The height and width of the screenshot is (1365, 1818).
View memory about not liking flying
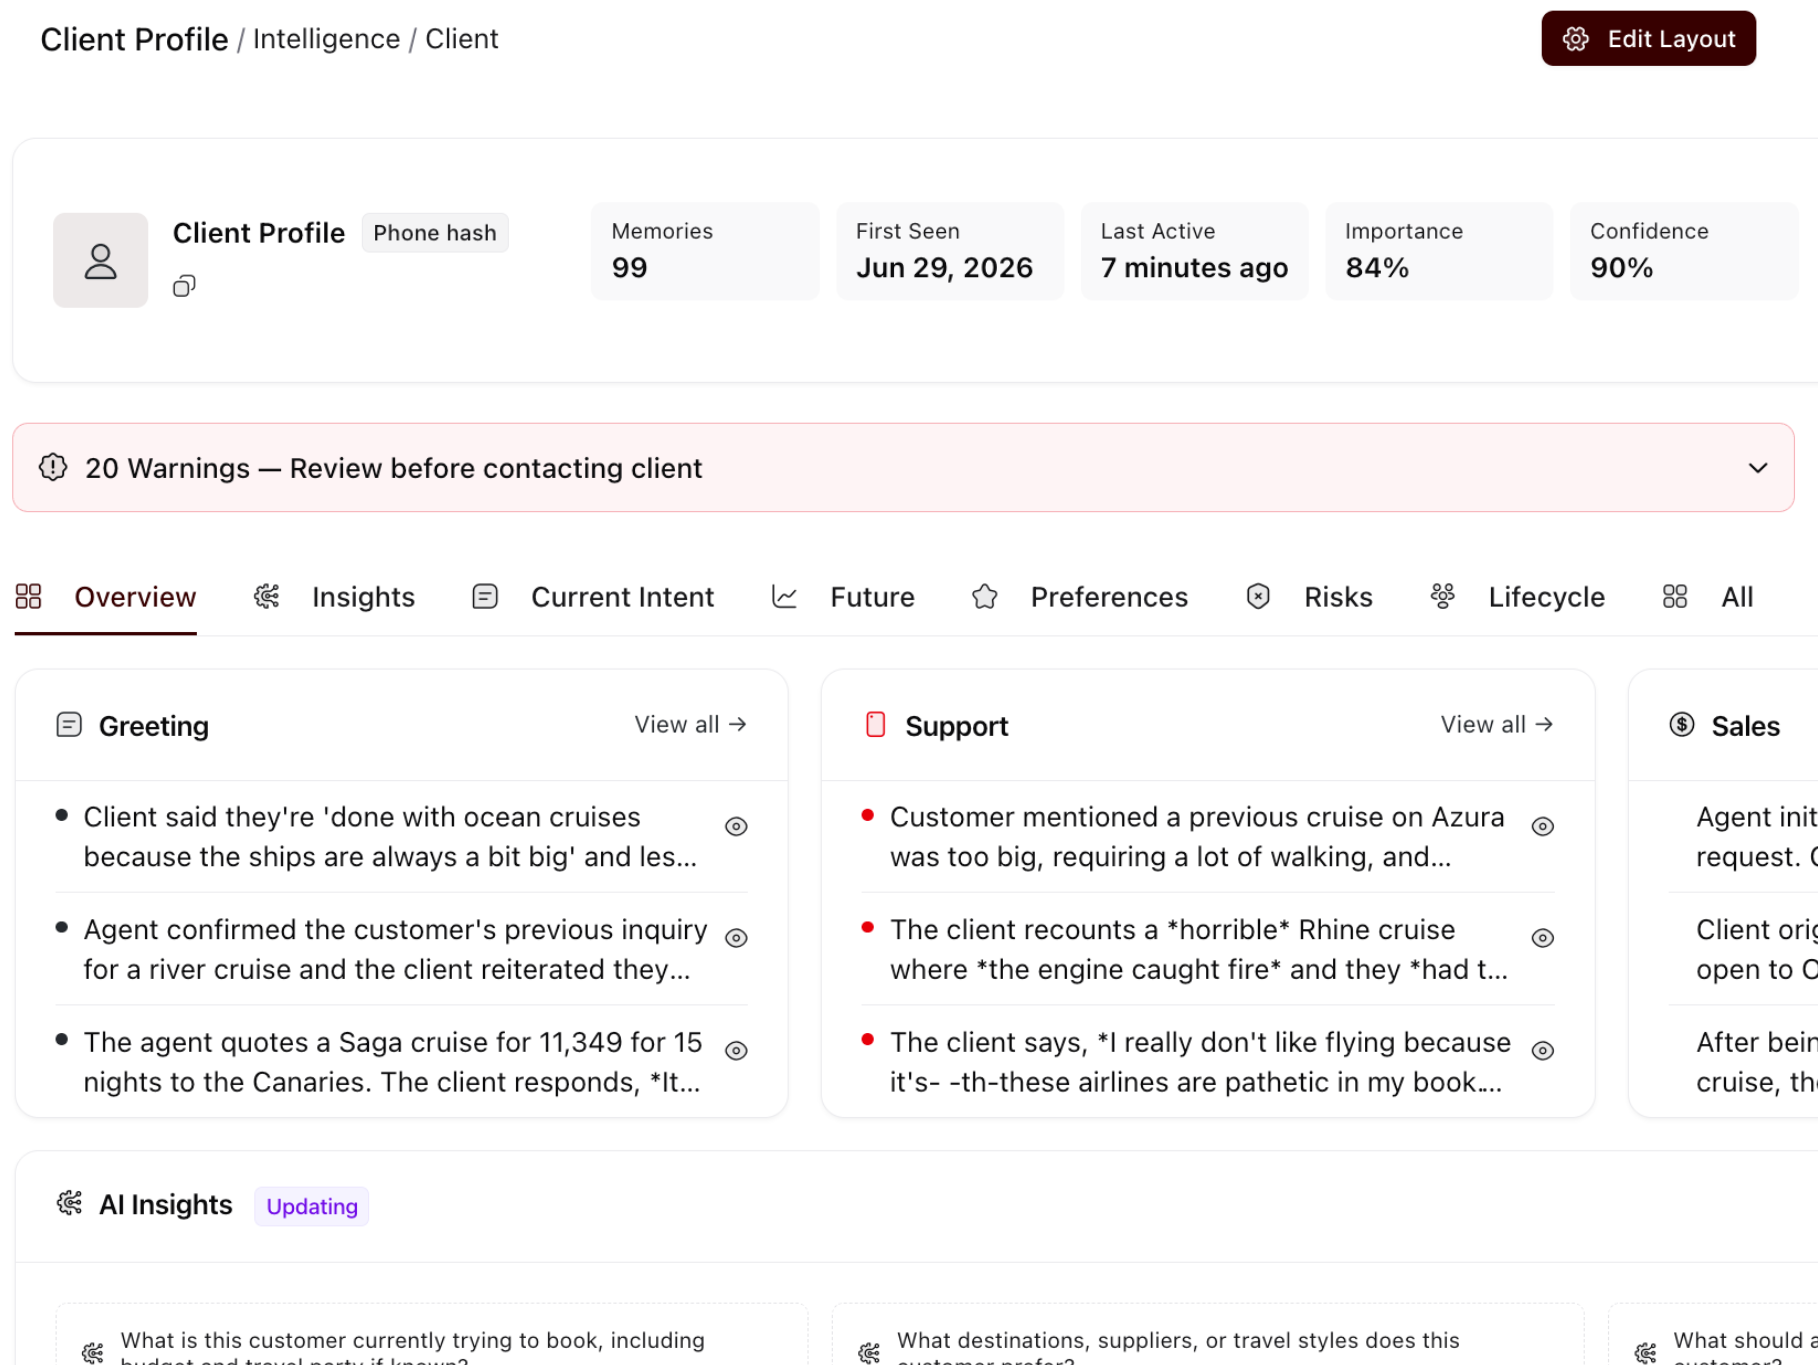coord(1543,1051)
